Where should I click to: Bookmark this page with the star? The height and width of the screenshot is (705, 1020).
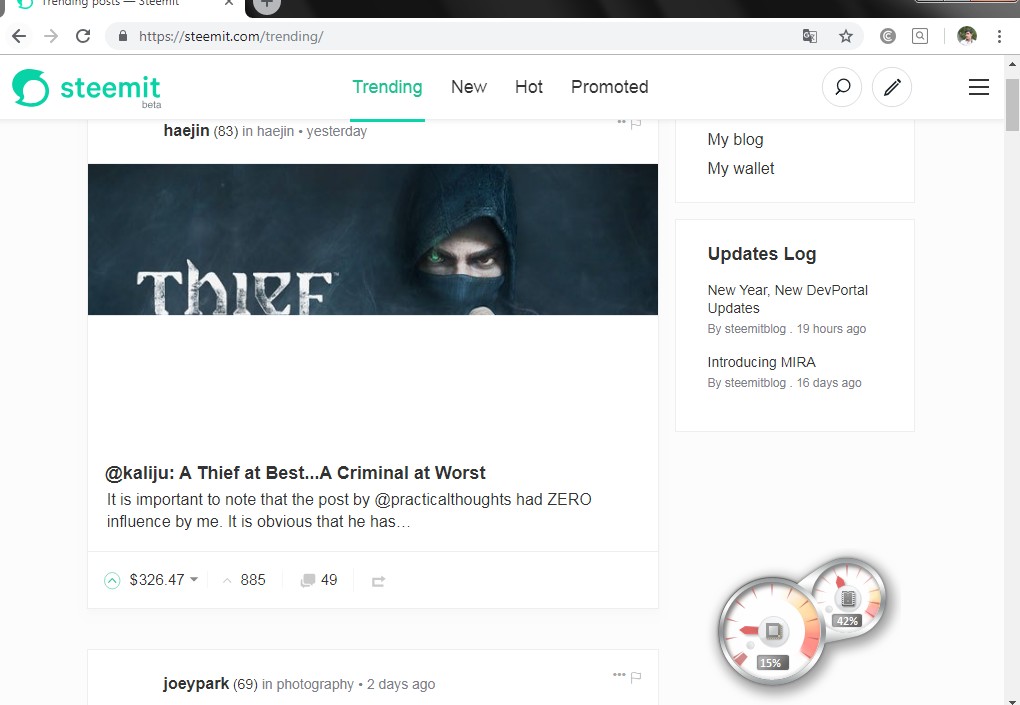pyautogui.click(x=846, y=35)
